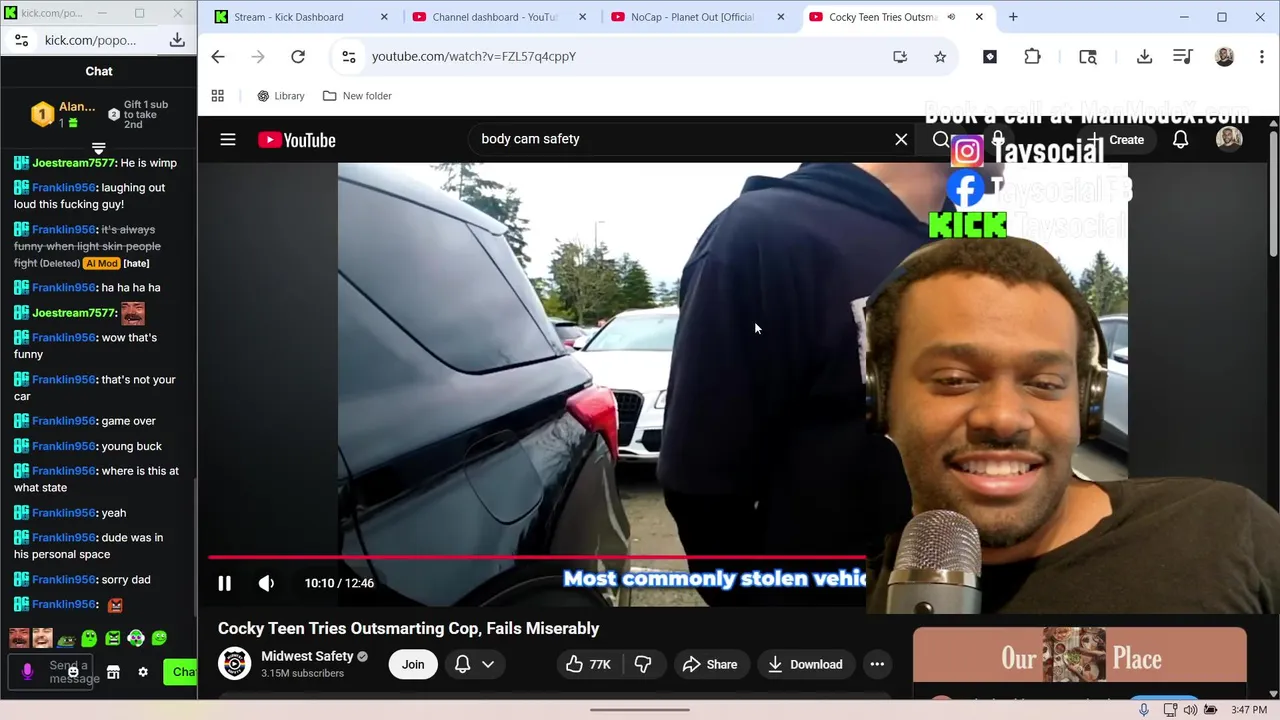Screen dimensions: 1280x720
Task: Close the Stream - Kick Dashboard tab
Action: [384, 17]
